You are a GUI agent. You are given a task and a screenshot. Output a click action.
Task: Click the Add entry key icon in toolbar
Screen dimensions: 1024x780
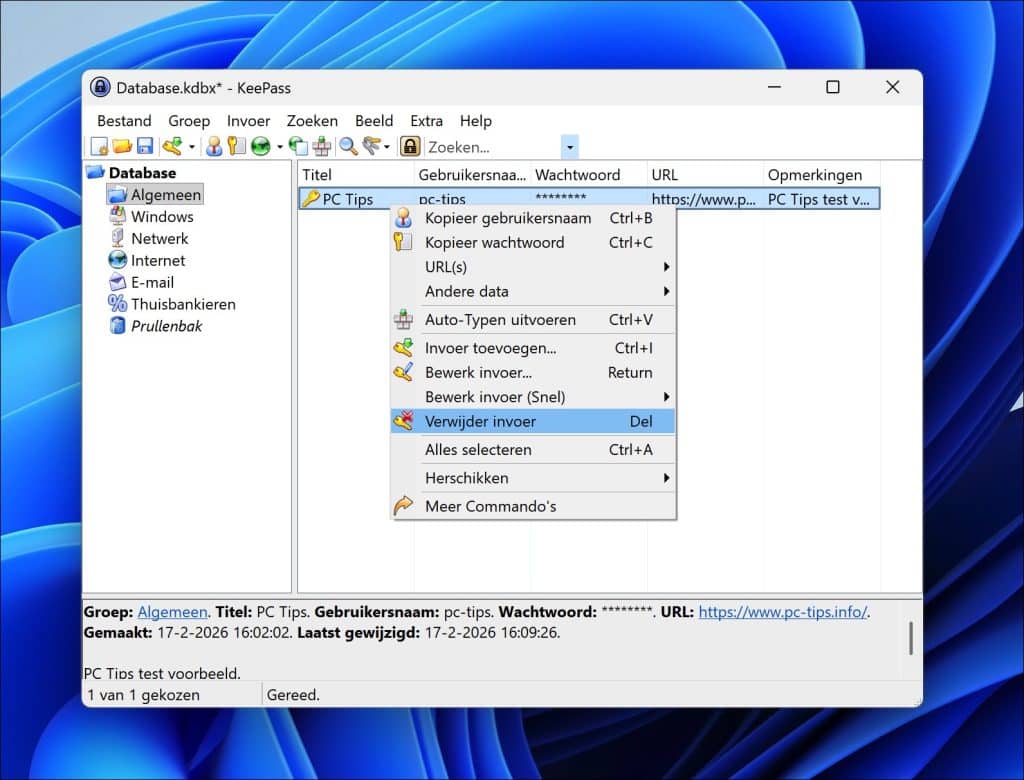pyautogui.click(x=173, y=147)
